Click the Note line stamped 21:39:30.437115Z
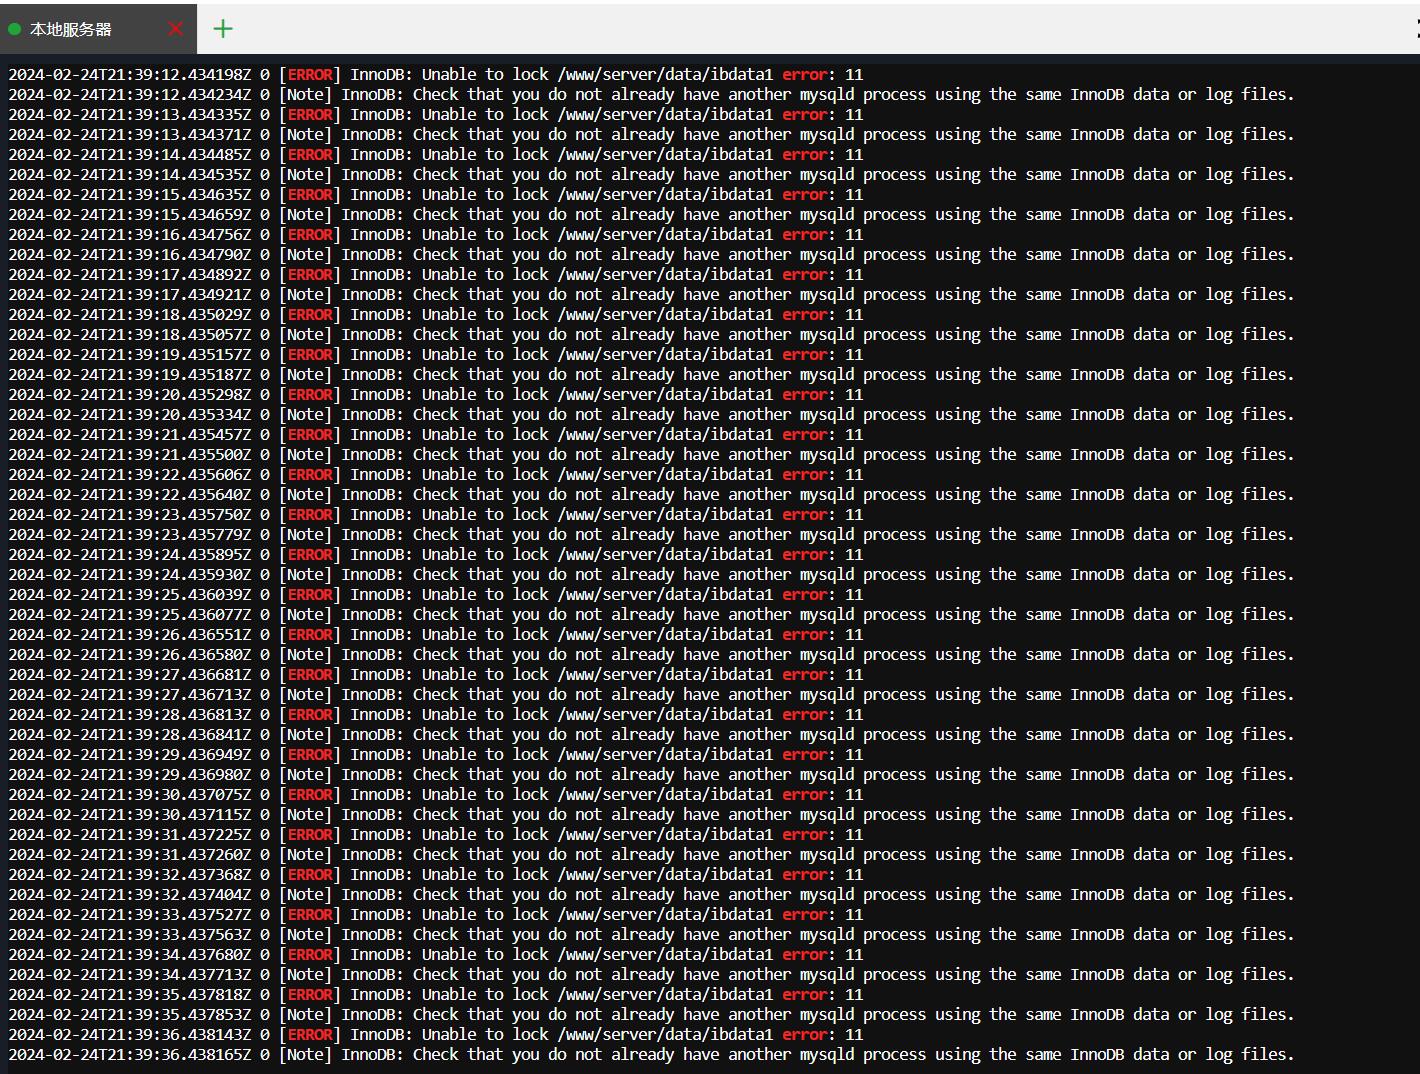1420x1074 pixels. [651, 814]
